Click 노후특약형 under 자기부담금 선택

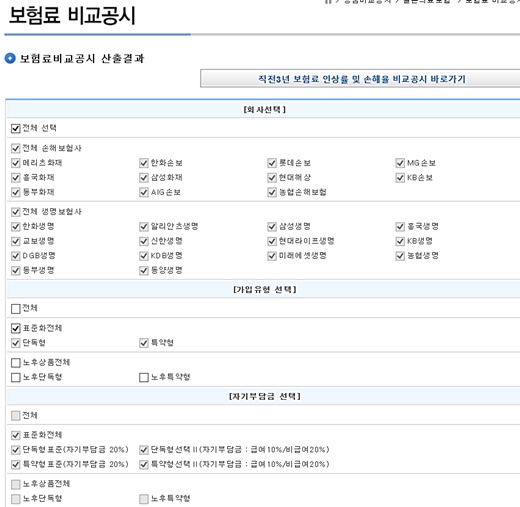tap(144, 499)
